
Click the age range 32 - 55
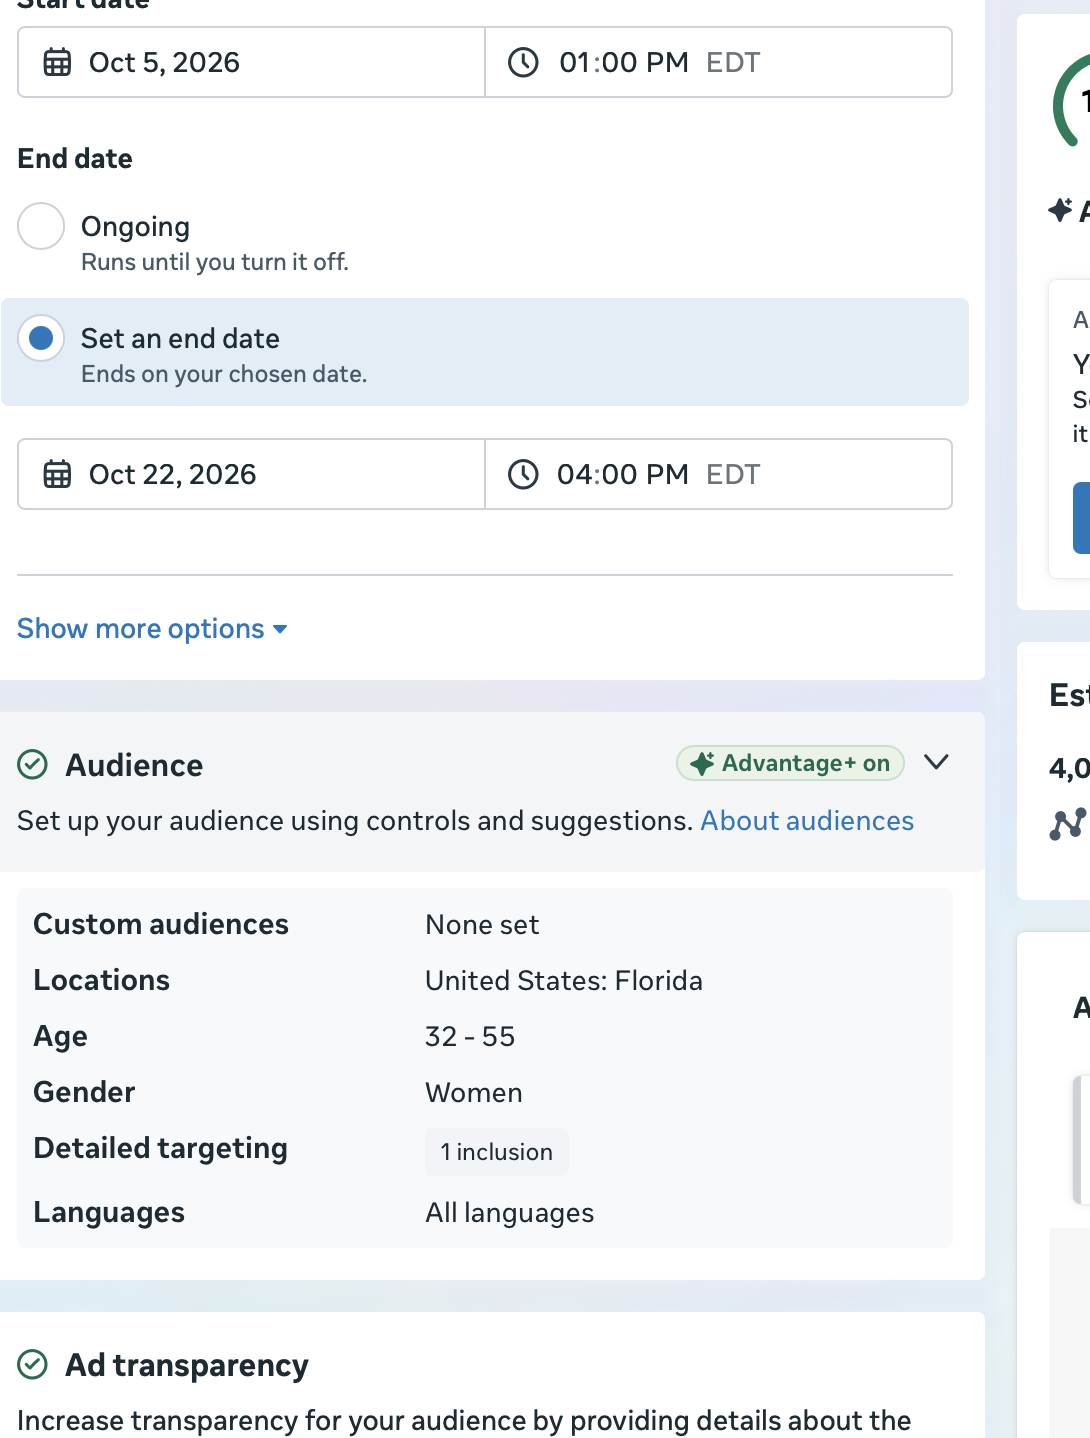point(470,1037)
